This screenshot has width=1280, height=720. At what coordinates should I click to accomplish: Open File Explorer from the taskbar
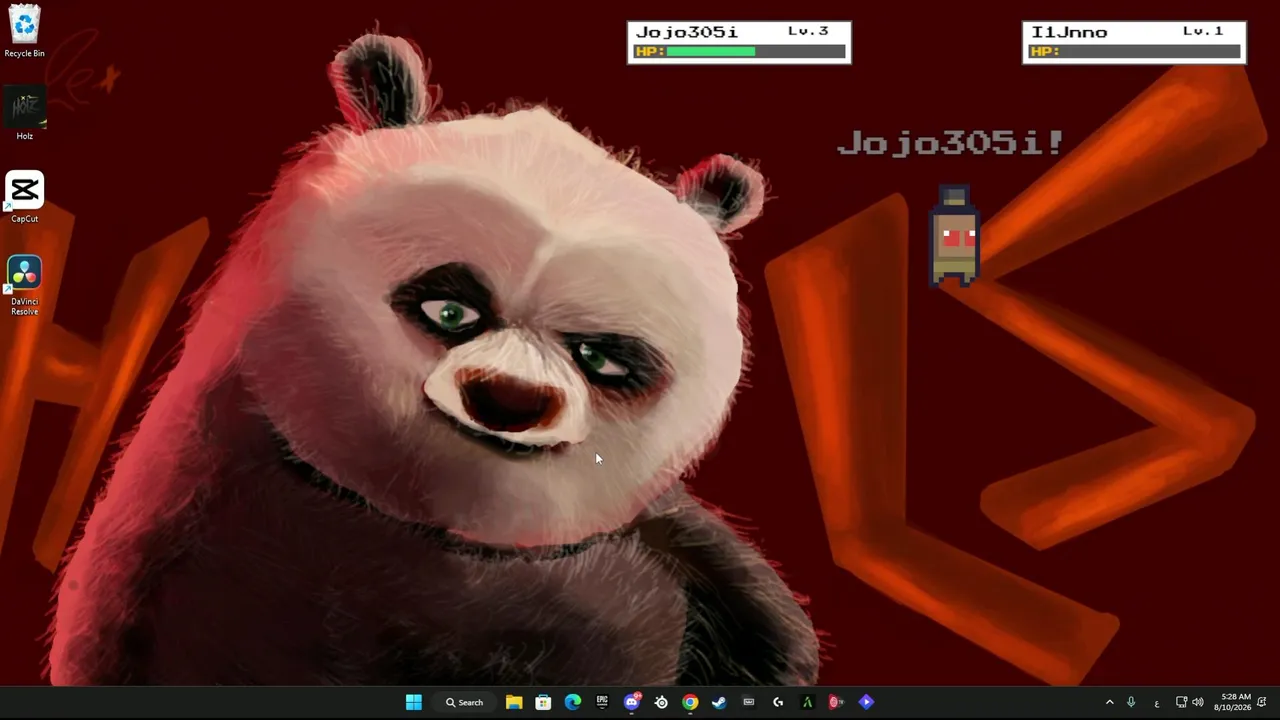pos(514,702)
